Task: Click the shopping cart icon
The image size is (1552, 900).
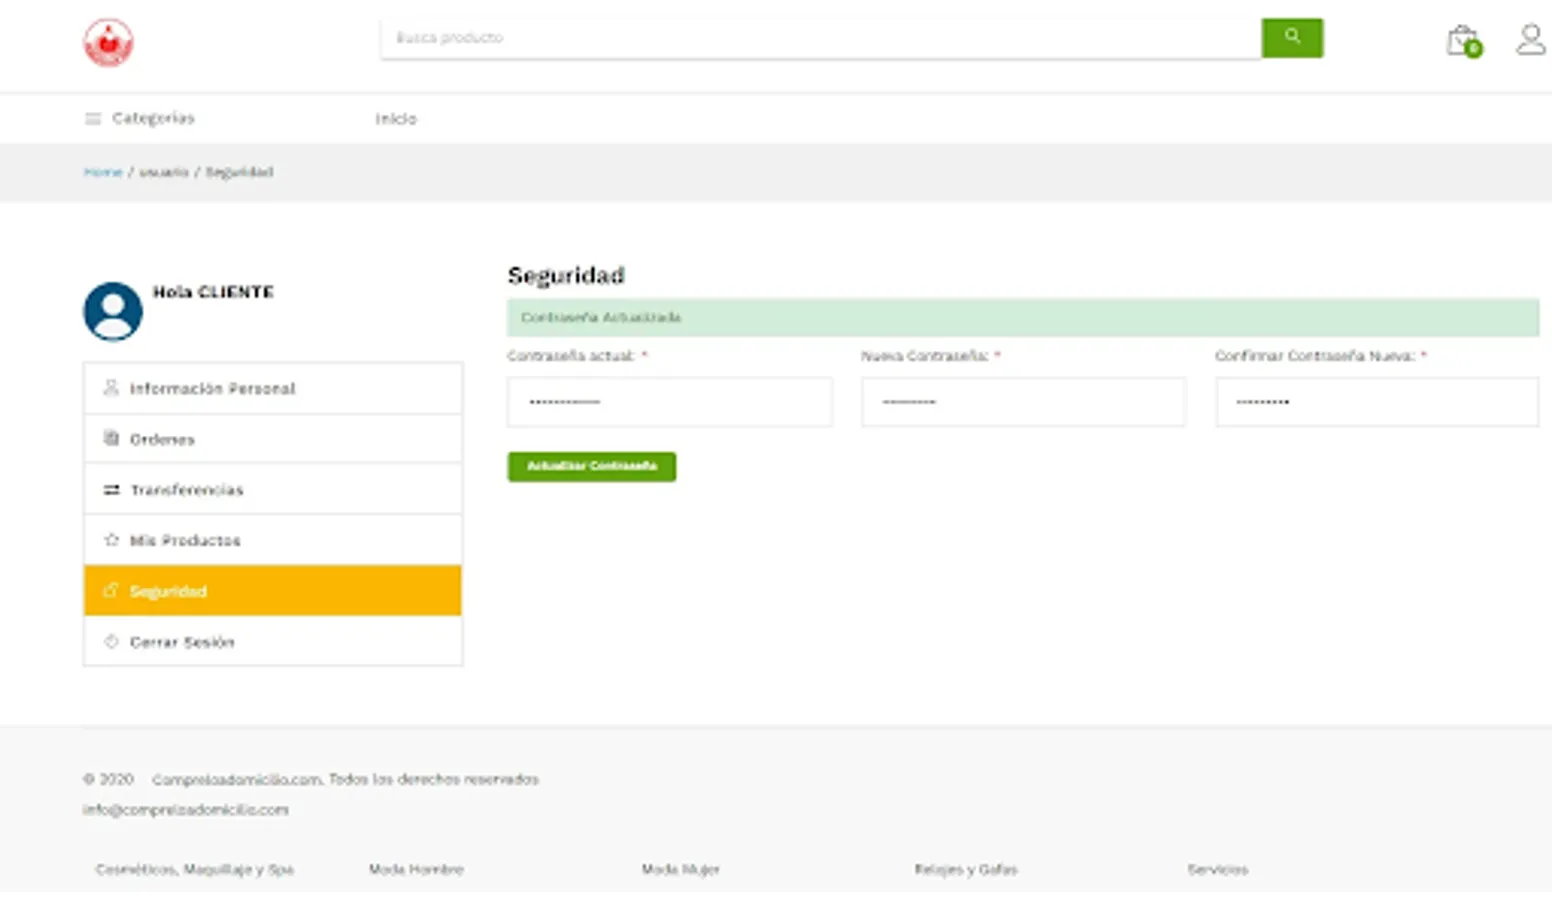Action: pos(1462,40)
